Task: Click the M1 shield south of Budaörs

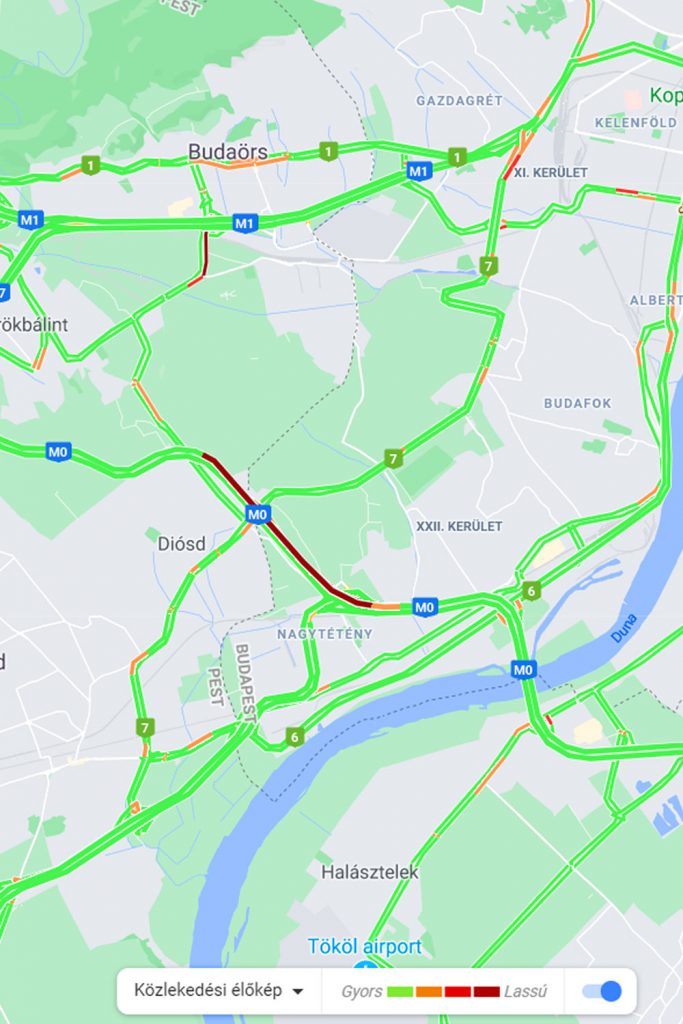Action: (244, 223)
